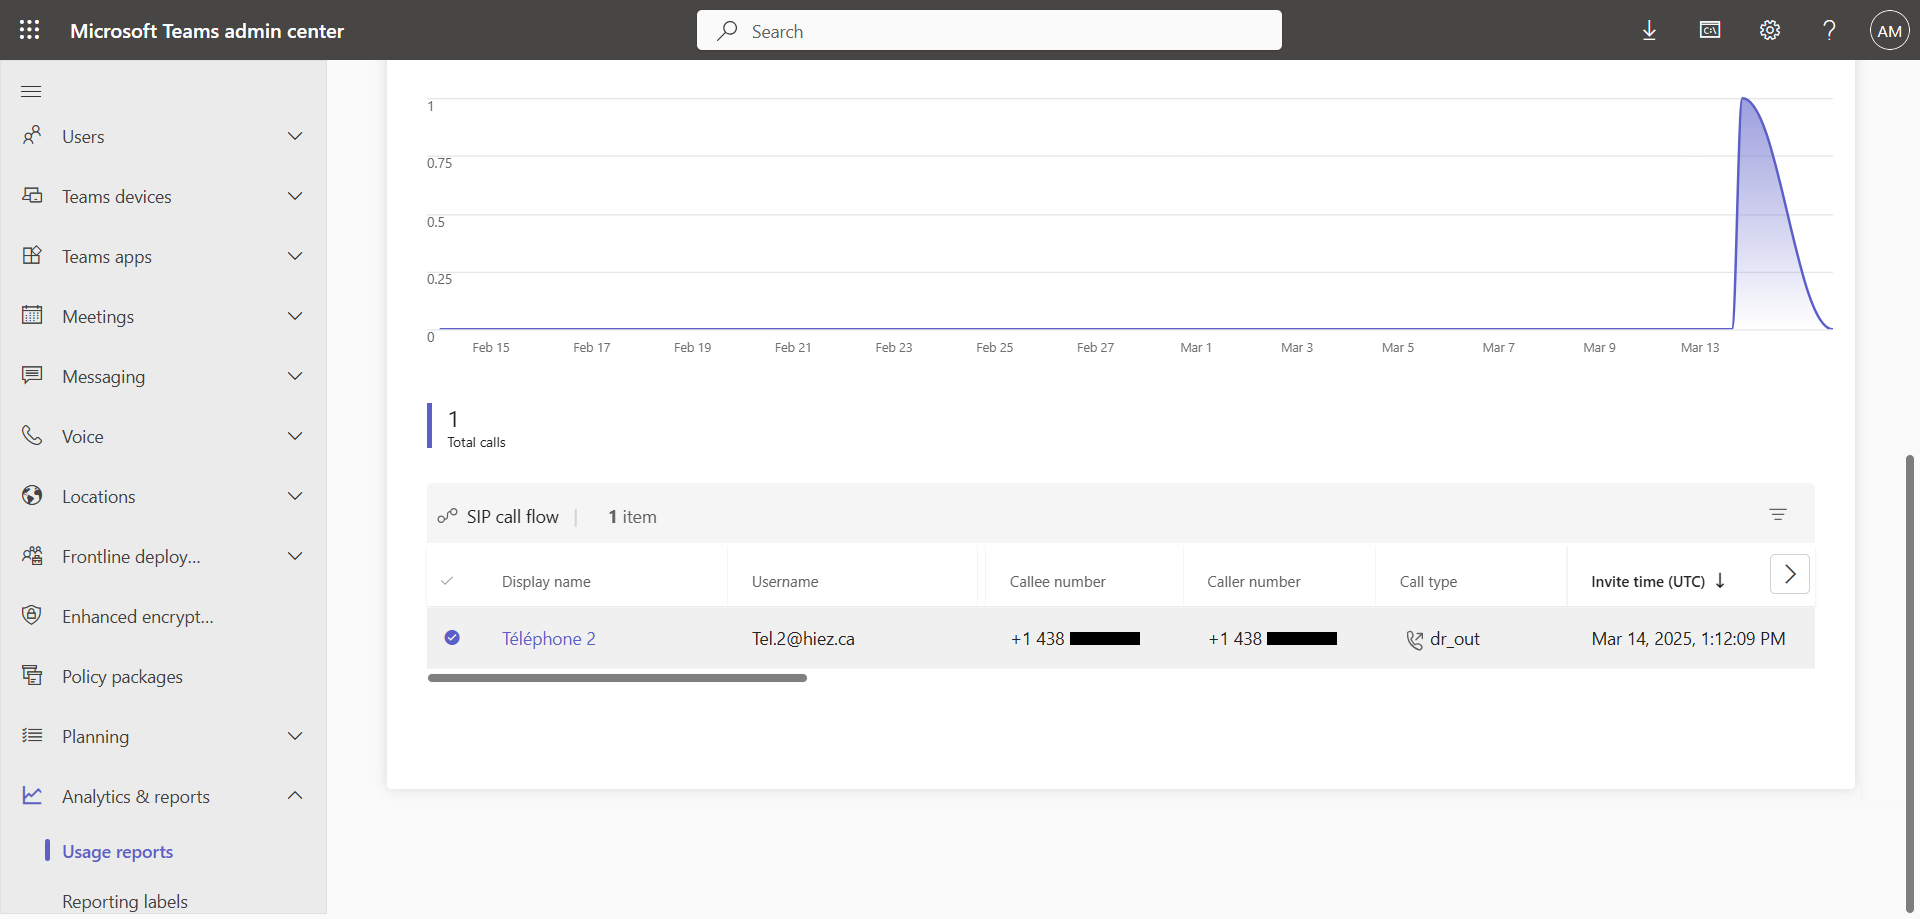Click the downloads arrow icon in header

(x=1649, y=30)
